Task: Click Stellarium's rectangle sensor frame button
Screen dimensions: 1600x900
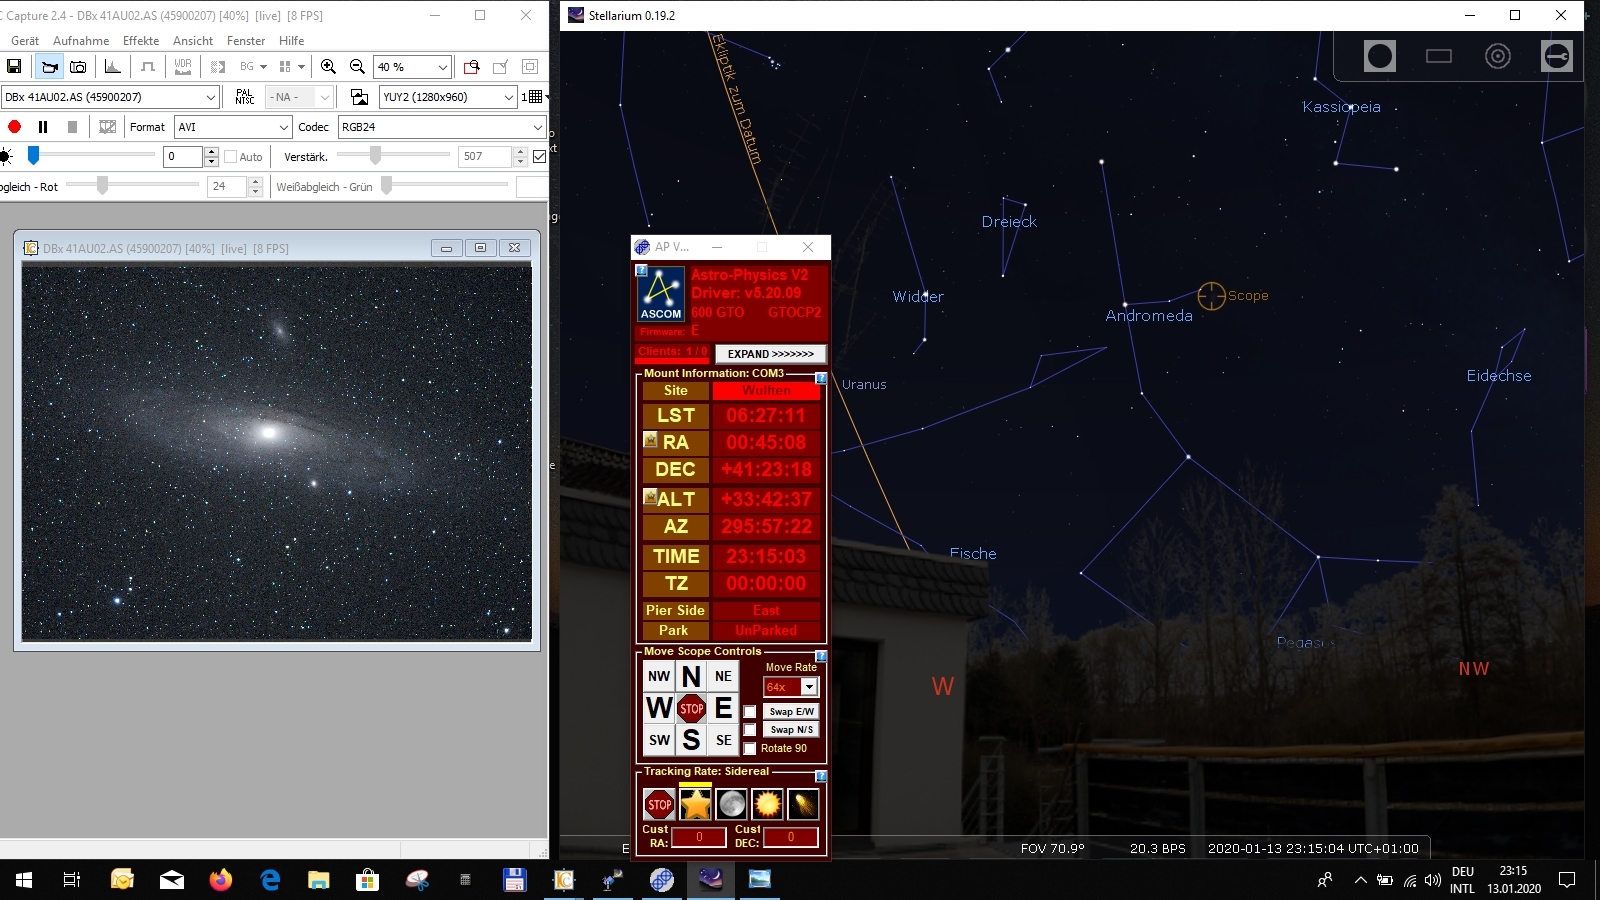Action: pos(1439,56)
